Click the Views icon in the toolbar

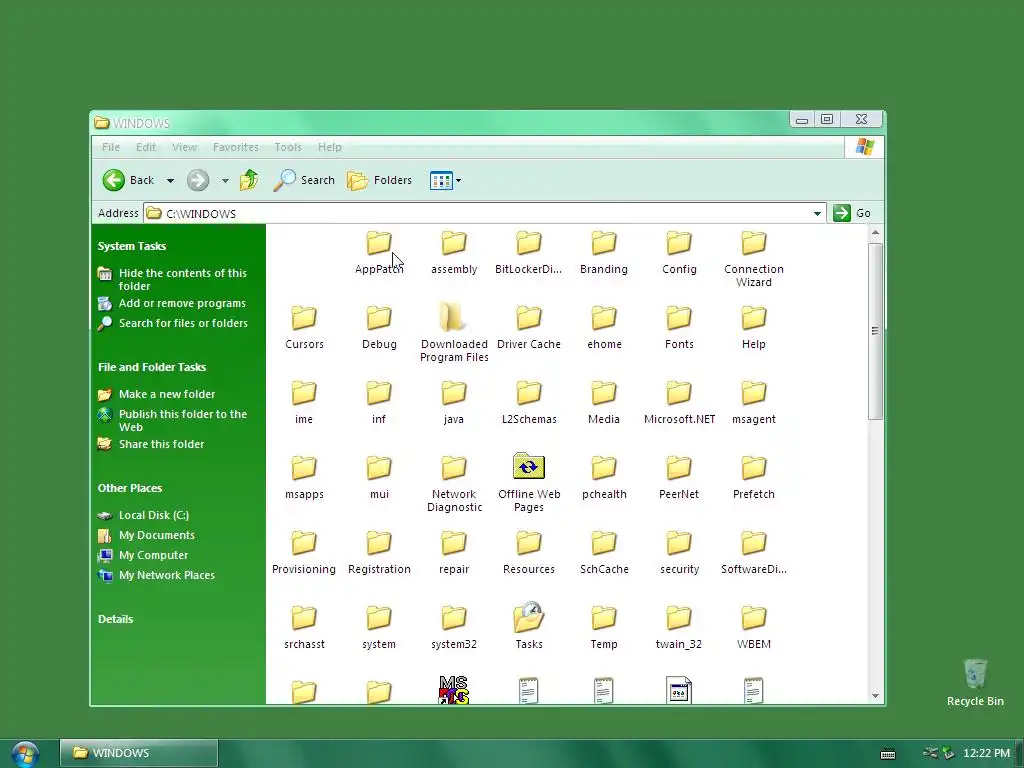coord(441,180)
